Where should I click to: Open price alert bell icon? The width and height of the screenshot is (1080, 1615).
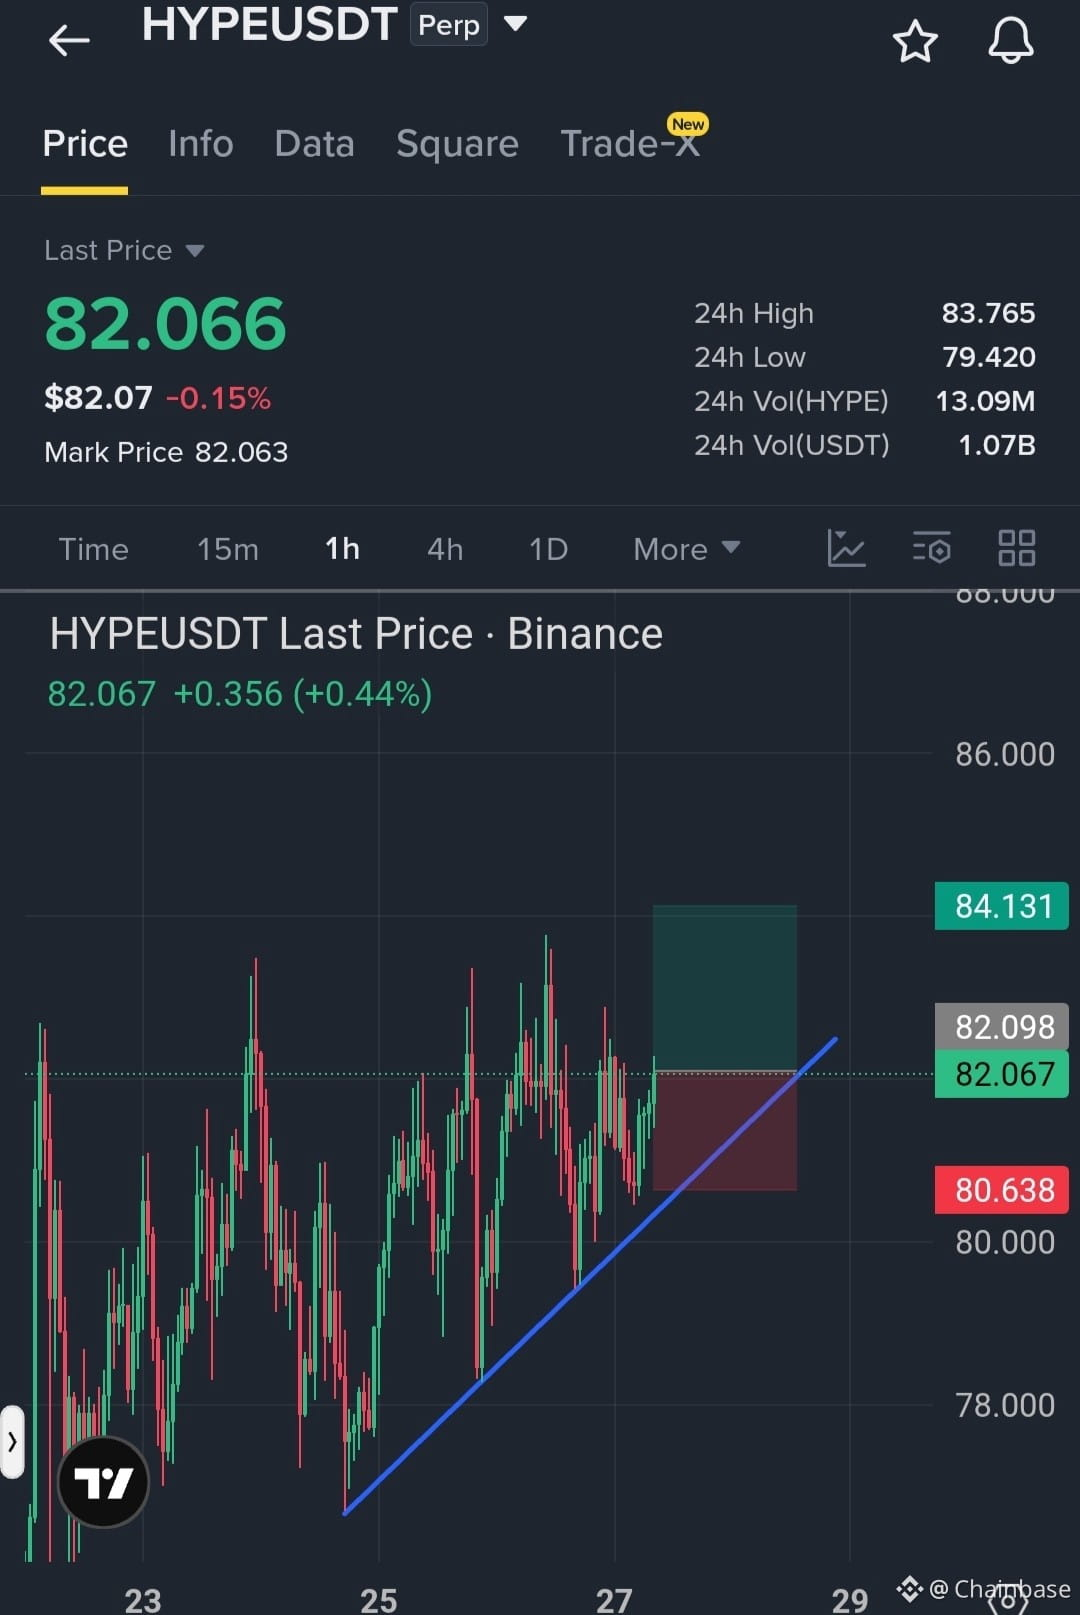[x=1010, y=42]
